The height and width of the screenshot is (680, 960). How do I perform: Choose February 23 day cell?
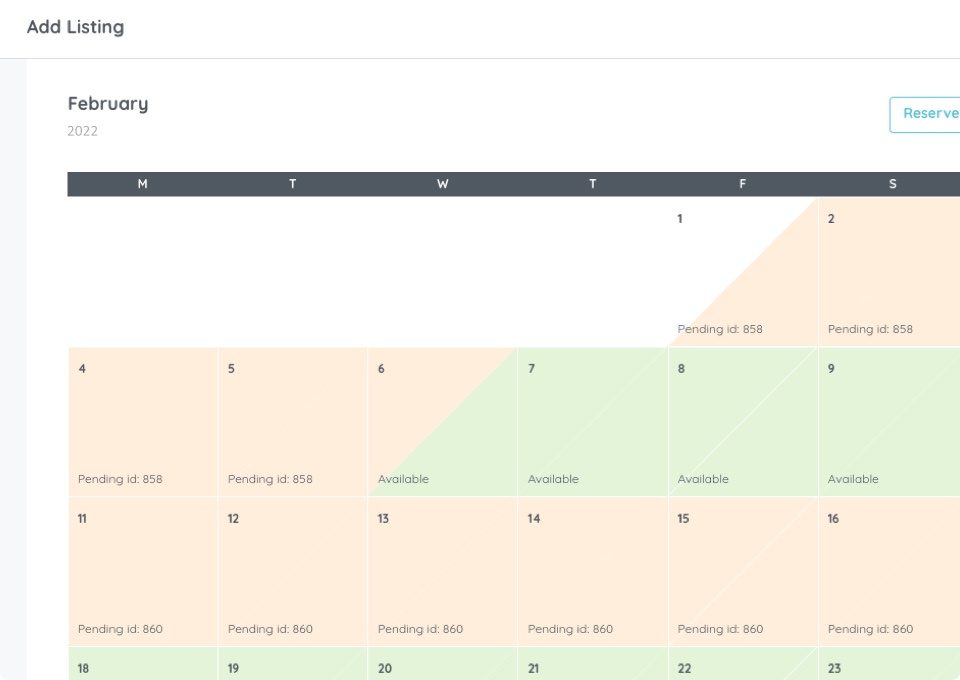889,664
